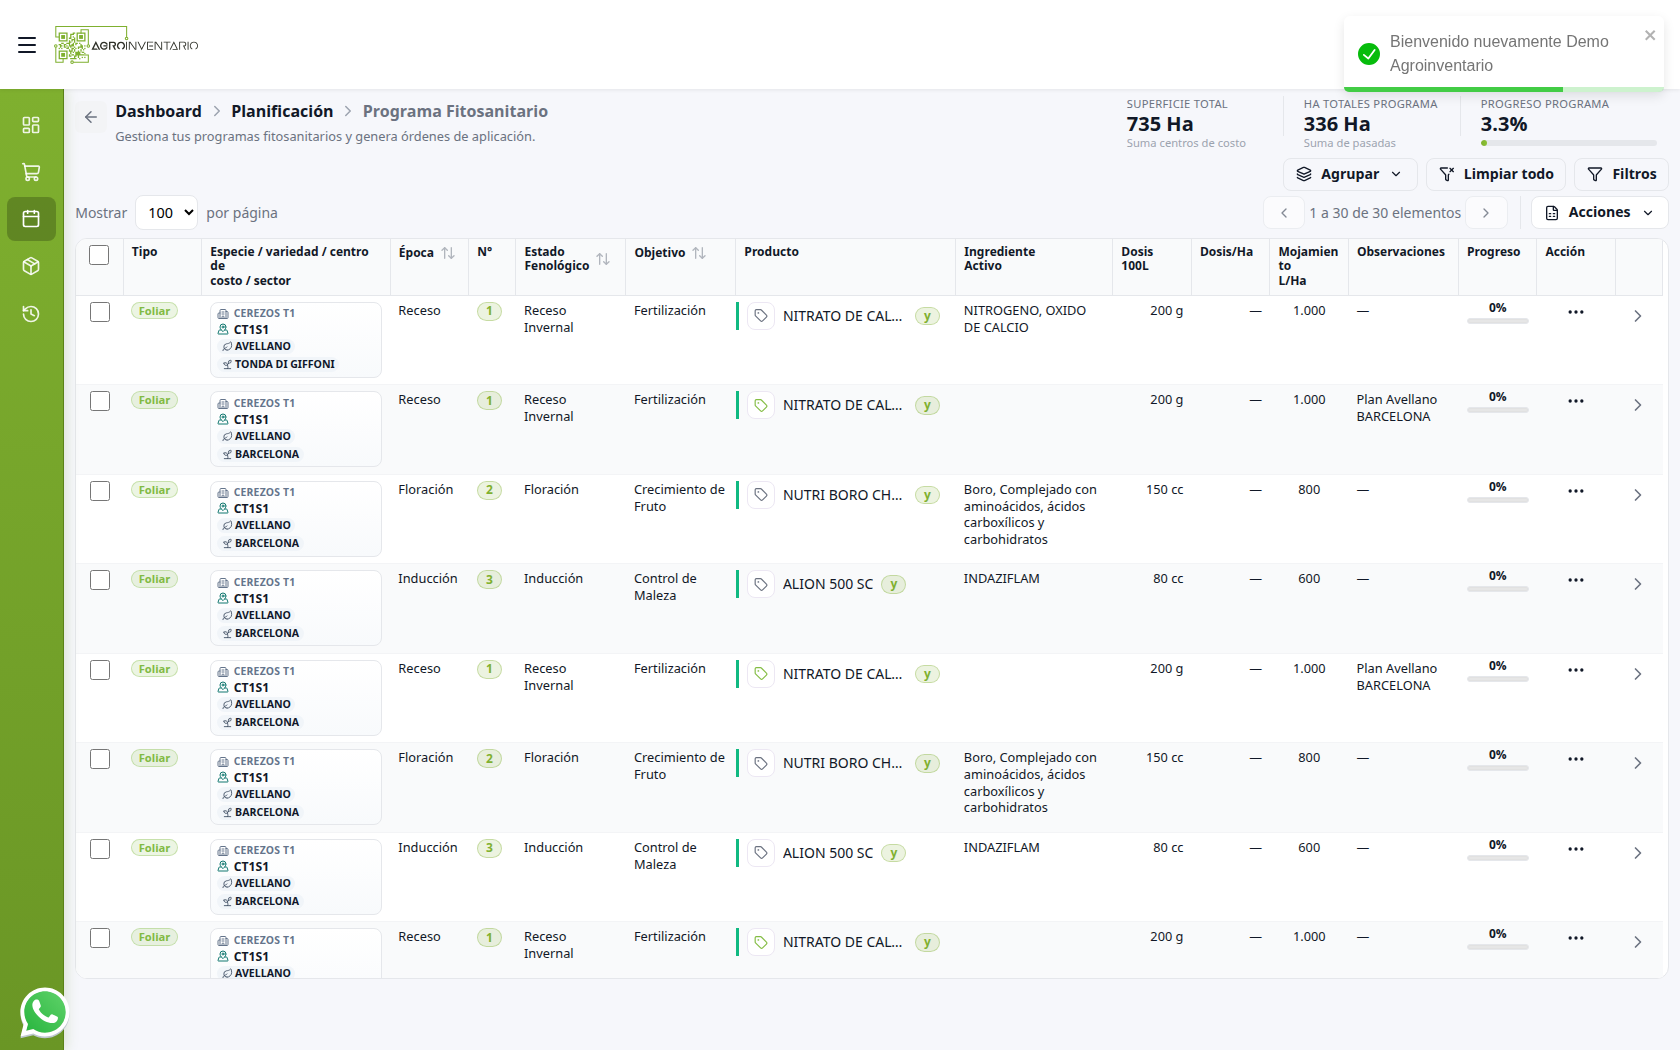The image size is (1680, 1050).
Task: Click Limpiar todo button
Action: pos(1496,174)
